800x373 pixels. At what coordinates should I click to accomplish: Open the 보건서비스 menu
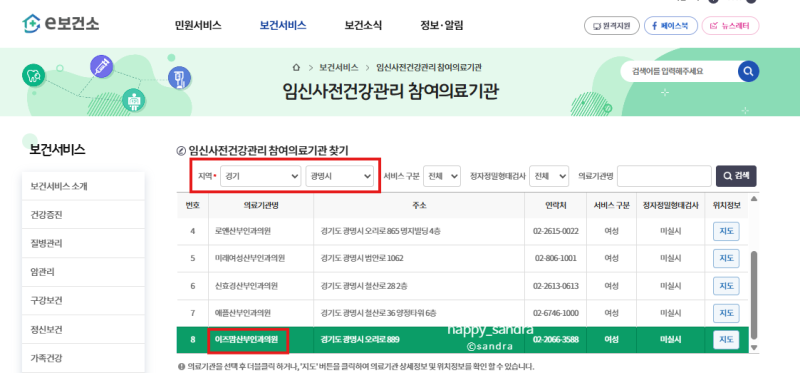[283, 26]
